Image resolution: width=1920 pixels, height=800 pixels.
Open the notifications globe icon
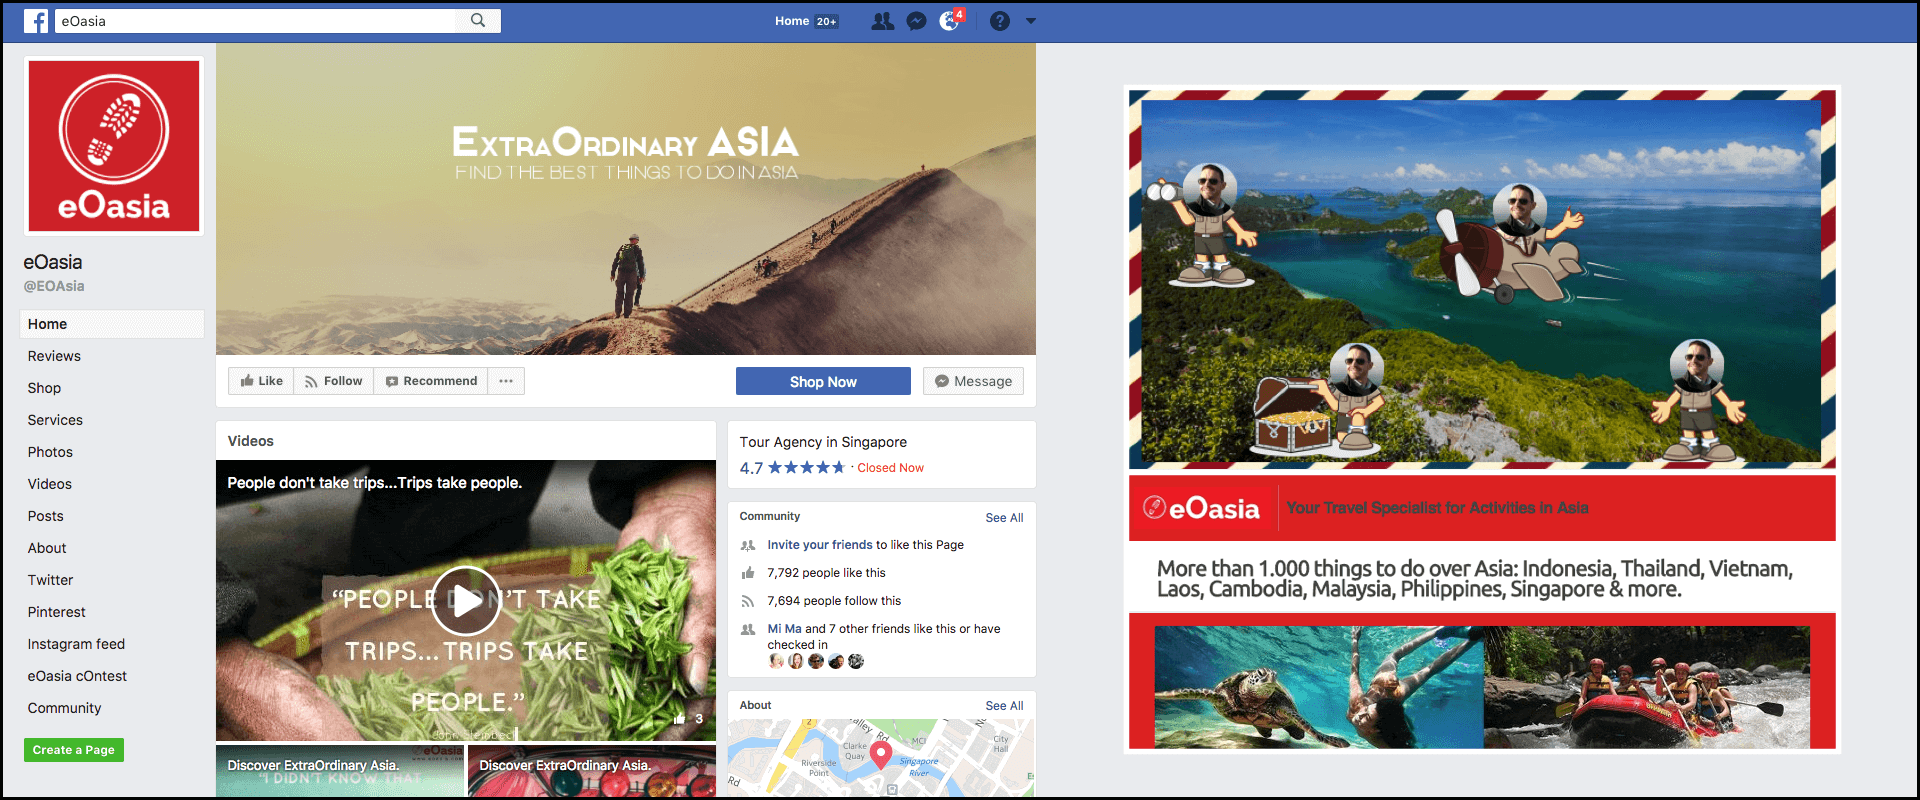[949, 21]
